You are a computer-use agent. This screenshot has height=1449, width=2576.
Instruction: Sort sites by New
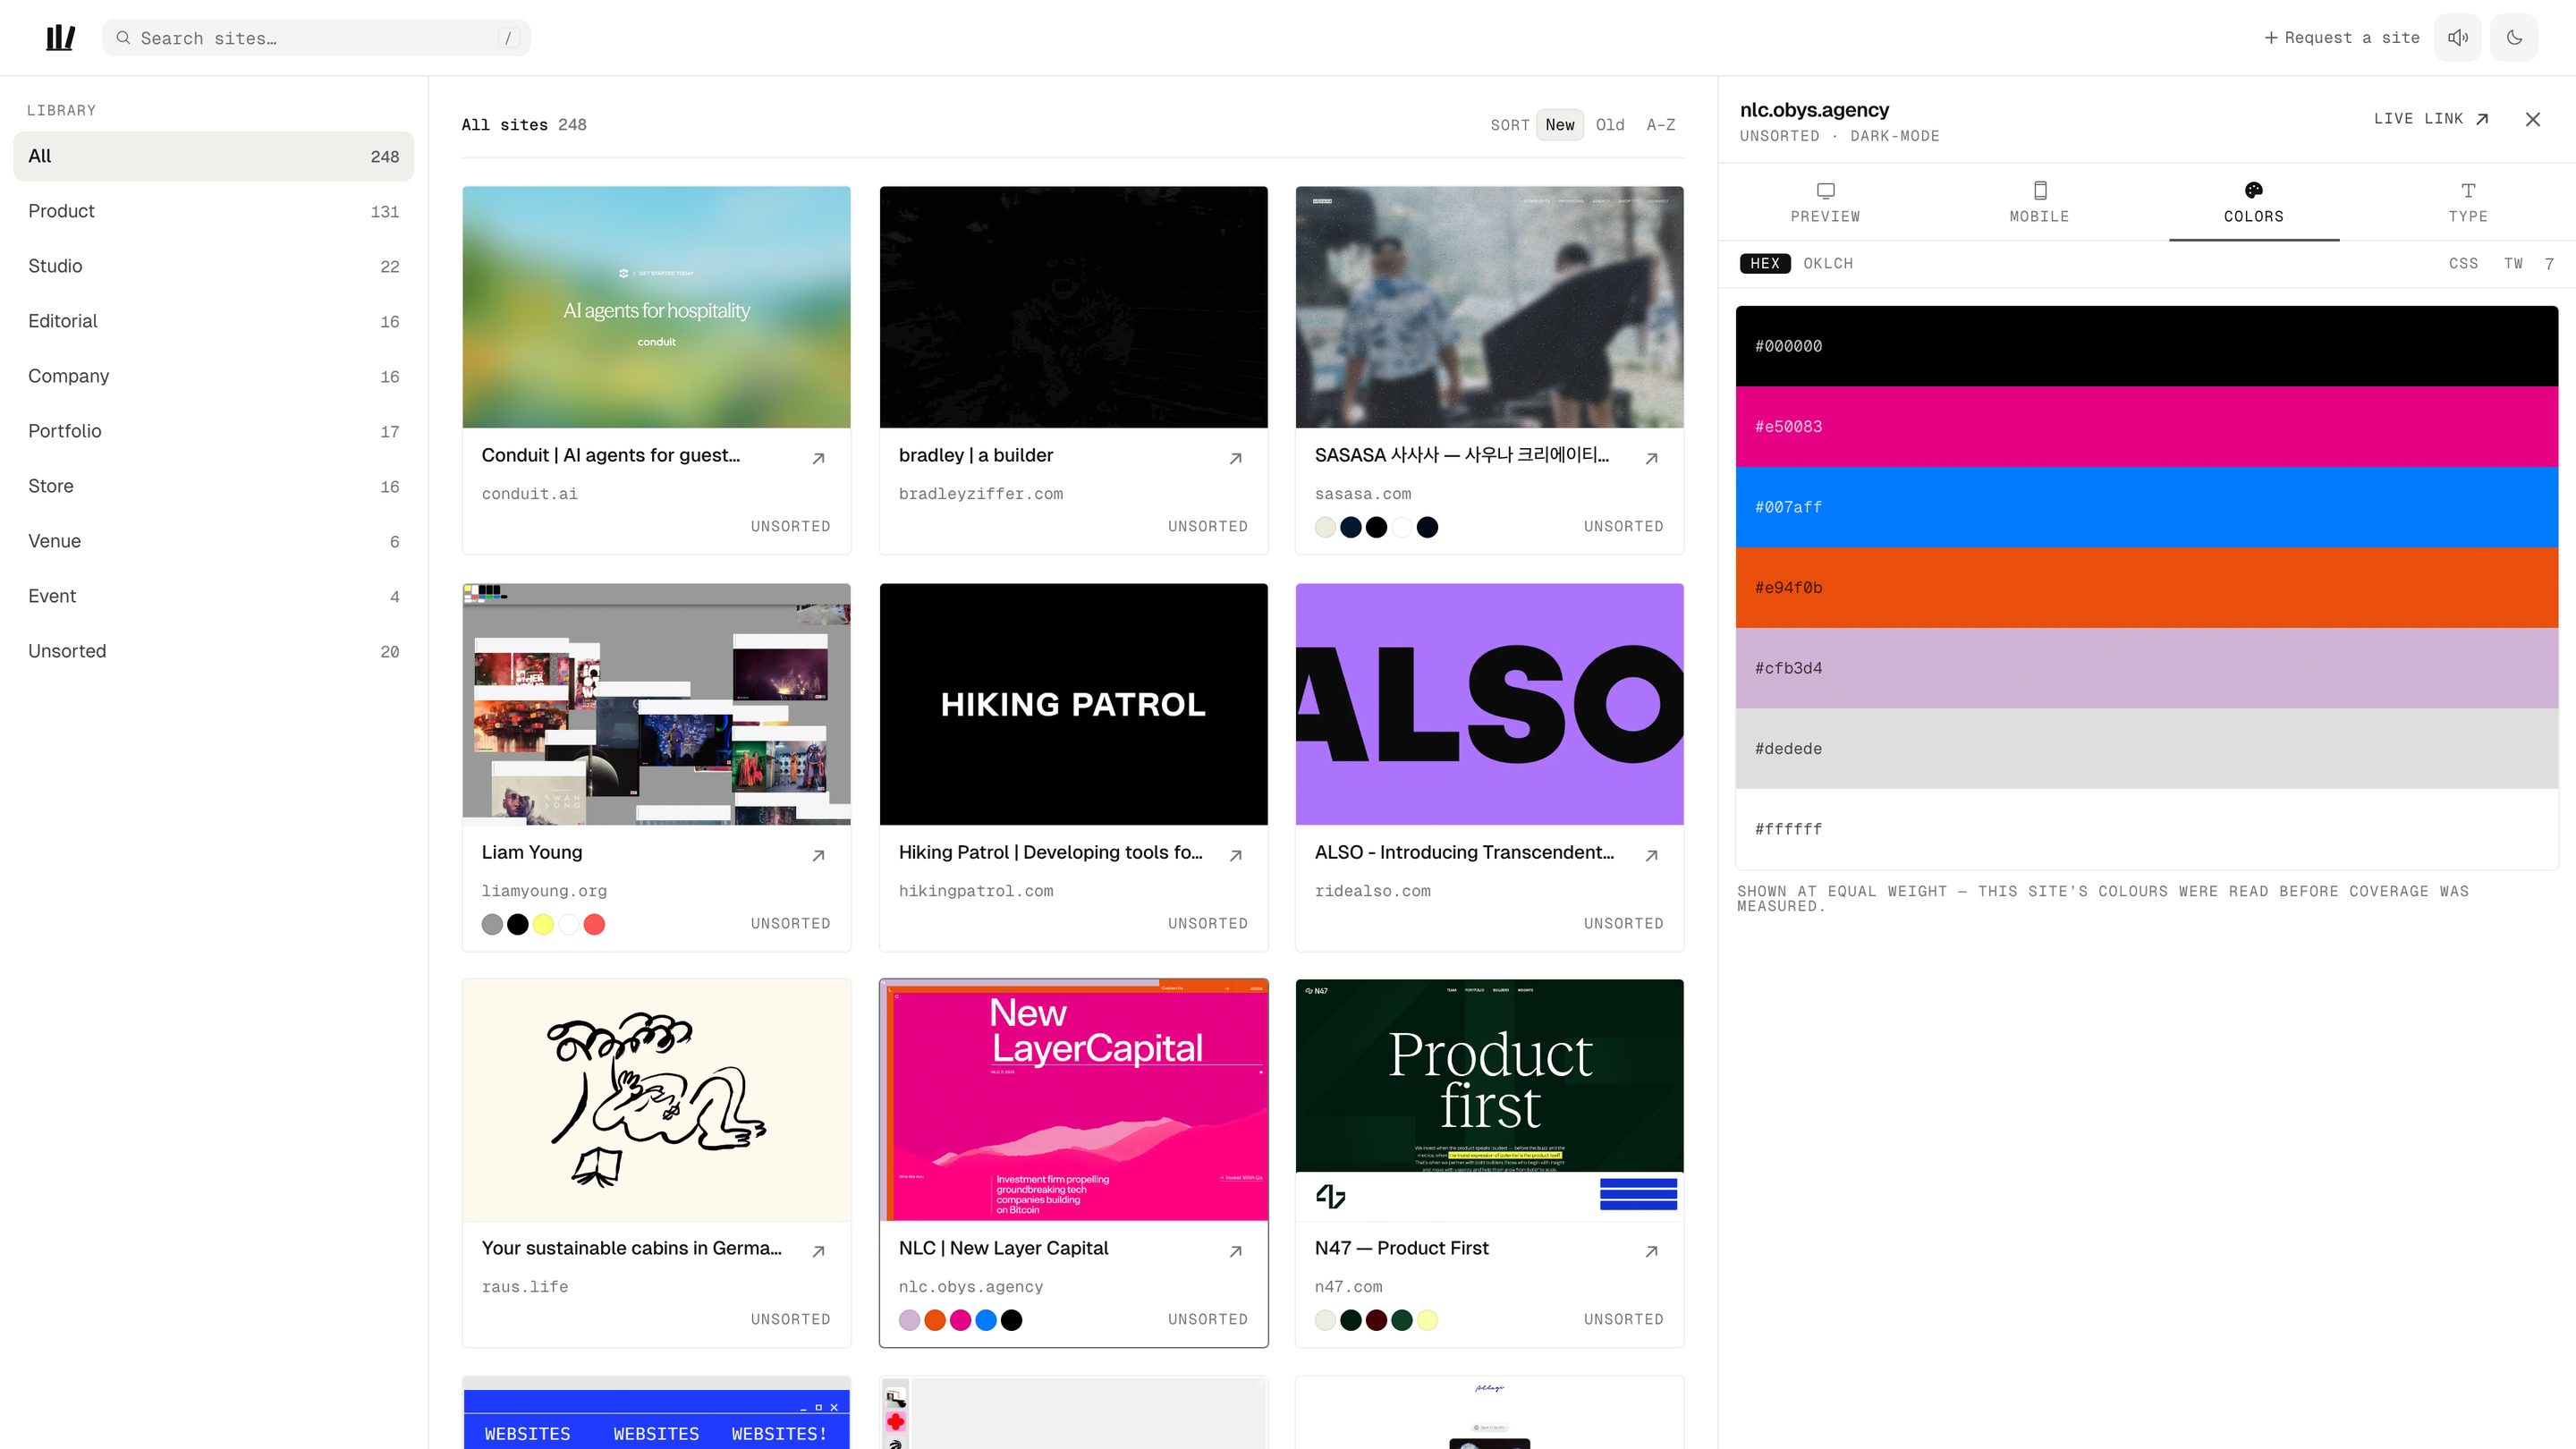pyautogui.click(x=1559, y=125)
